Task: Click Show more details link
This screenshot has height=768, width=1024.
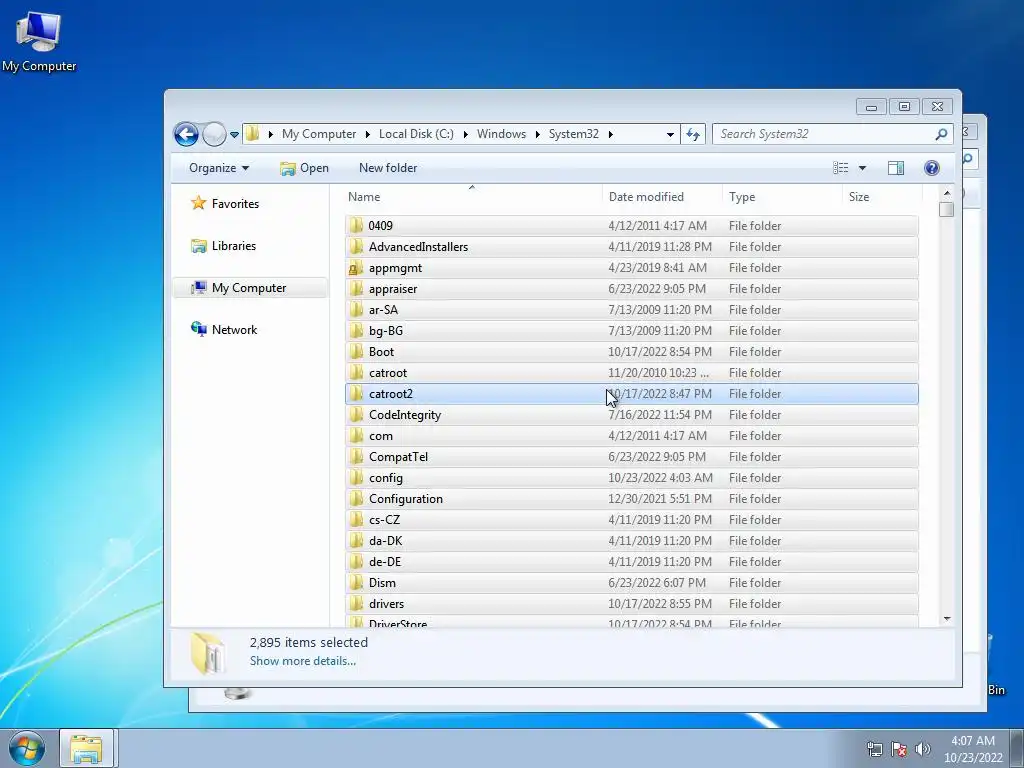Action: [302, 661]
